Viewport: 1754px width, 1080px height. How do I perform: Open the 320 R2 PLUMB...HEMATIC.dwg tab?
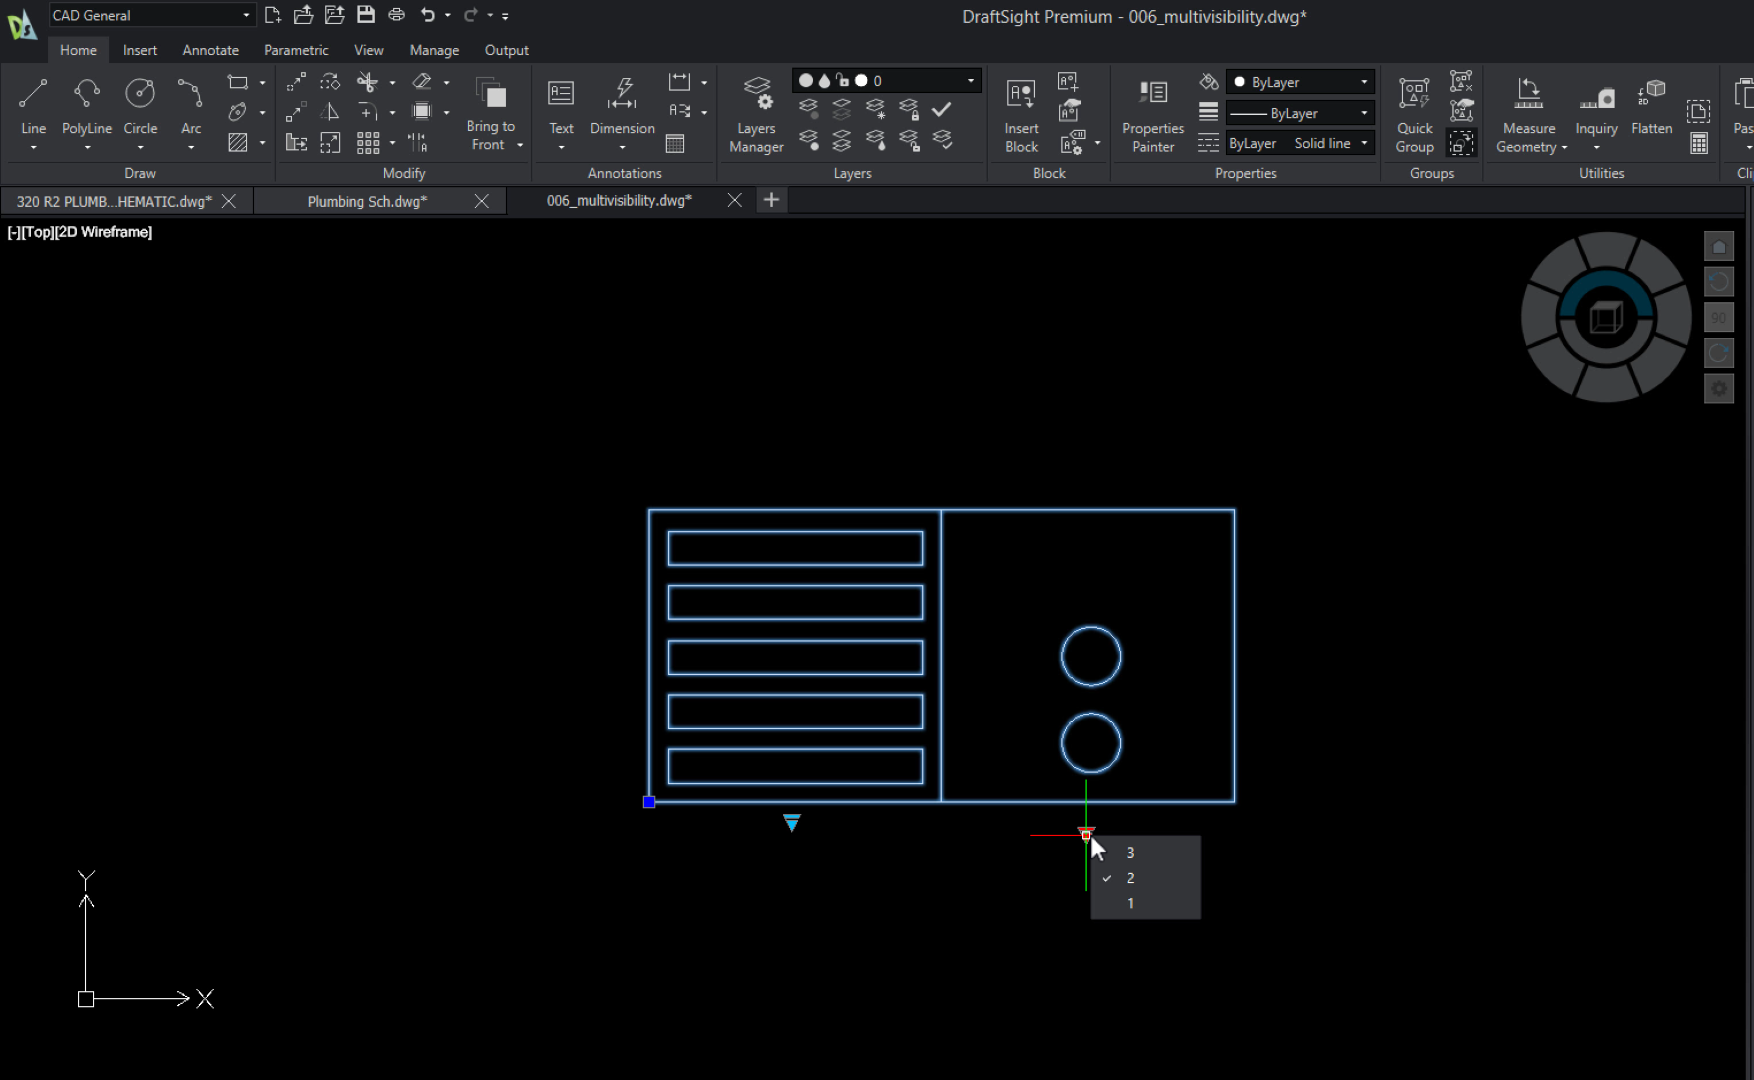113,201
